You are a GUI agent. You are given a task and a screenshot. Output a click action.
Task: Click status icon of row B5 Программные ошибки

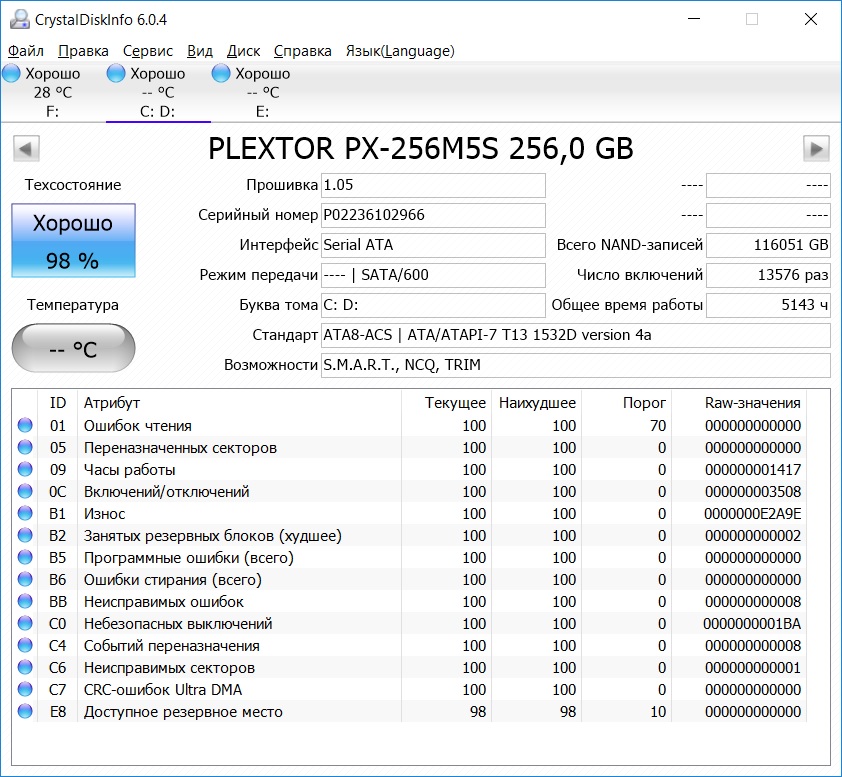[x=25, y=557]
